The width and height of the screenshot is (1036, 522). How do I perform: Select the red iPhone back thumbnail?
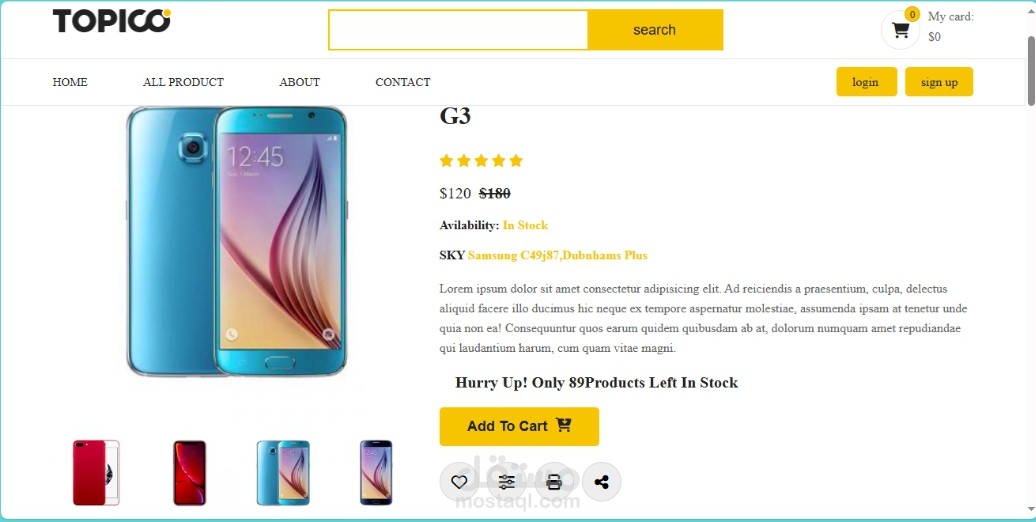point(96,472)
